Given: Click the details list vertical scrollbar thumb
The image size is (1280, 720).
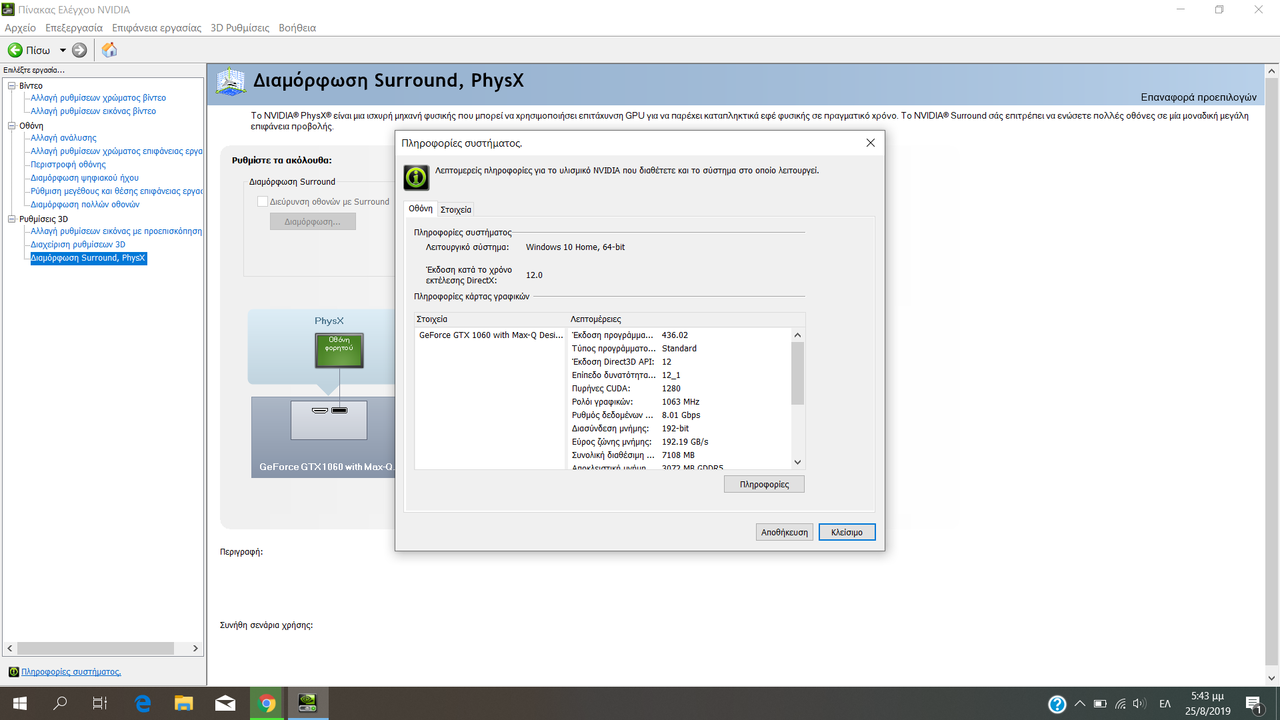Looking at the screenshot, I should (797, 372).
